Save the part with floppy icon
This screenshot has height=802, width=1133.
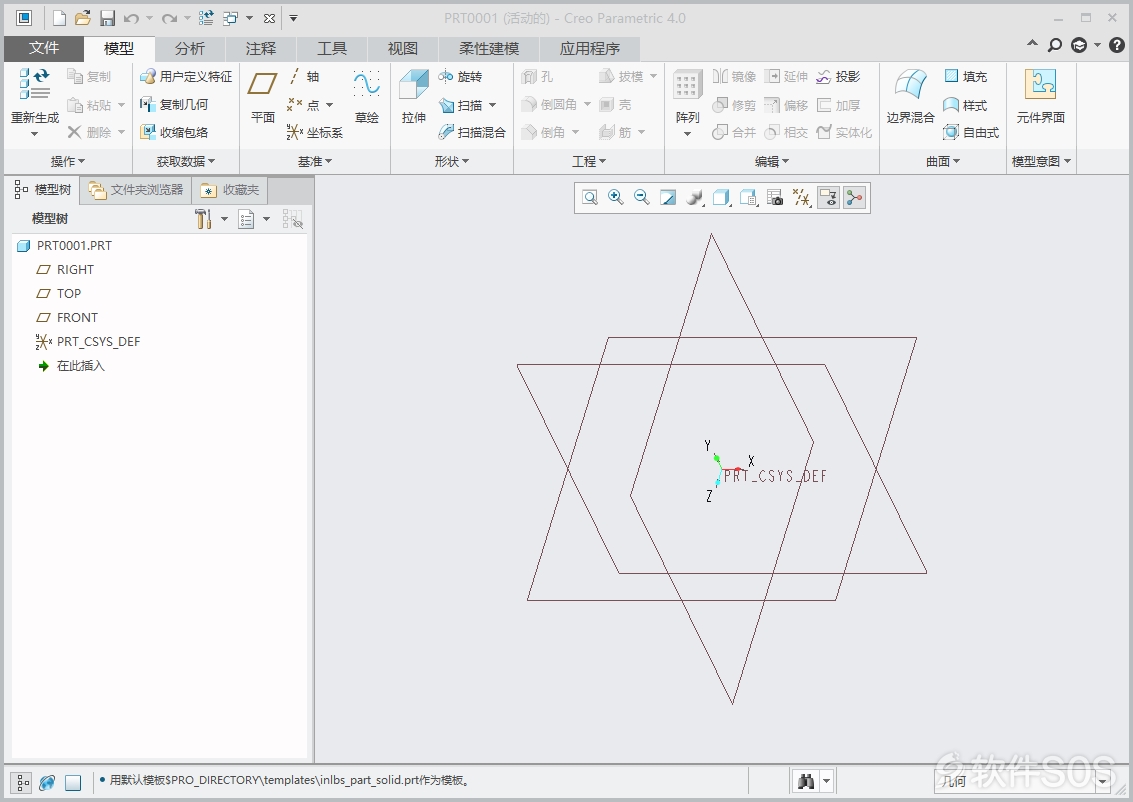(x=107, y=18)
